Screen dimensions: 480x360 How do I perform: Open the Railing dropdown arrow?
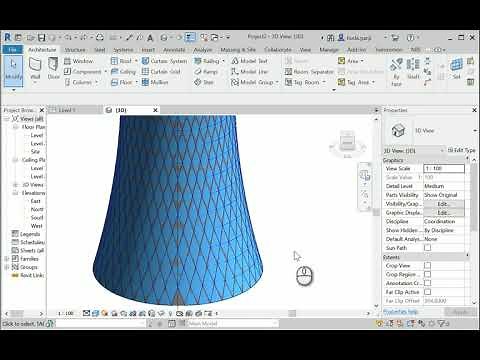223,61
